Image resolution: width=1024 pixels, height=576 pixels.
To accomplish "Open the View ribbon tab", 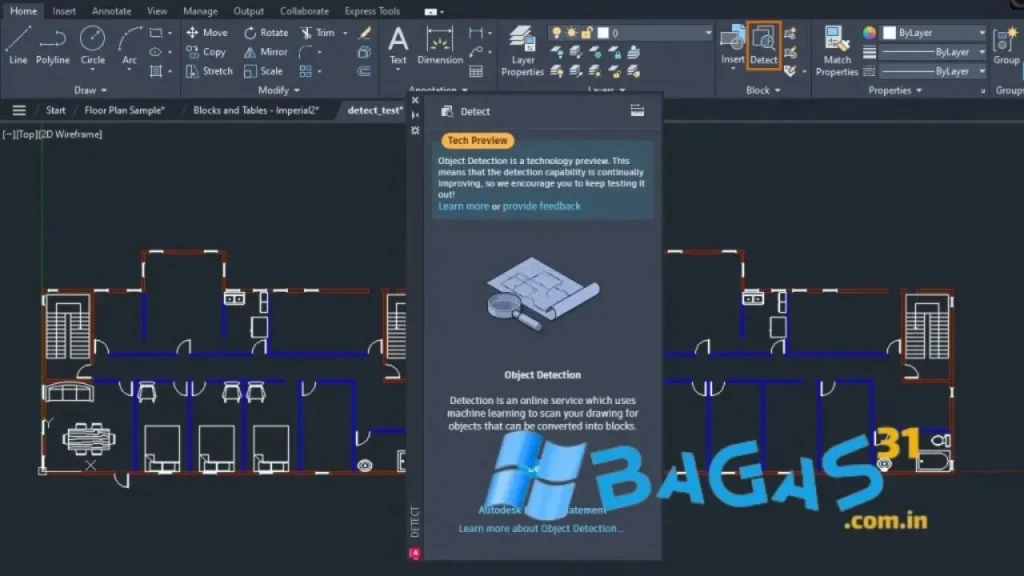I will [157, 11].
